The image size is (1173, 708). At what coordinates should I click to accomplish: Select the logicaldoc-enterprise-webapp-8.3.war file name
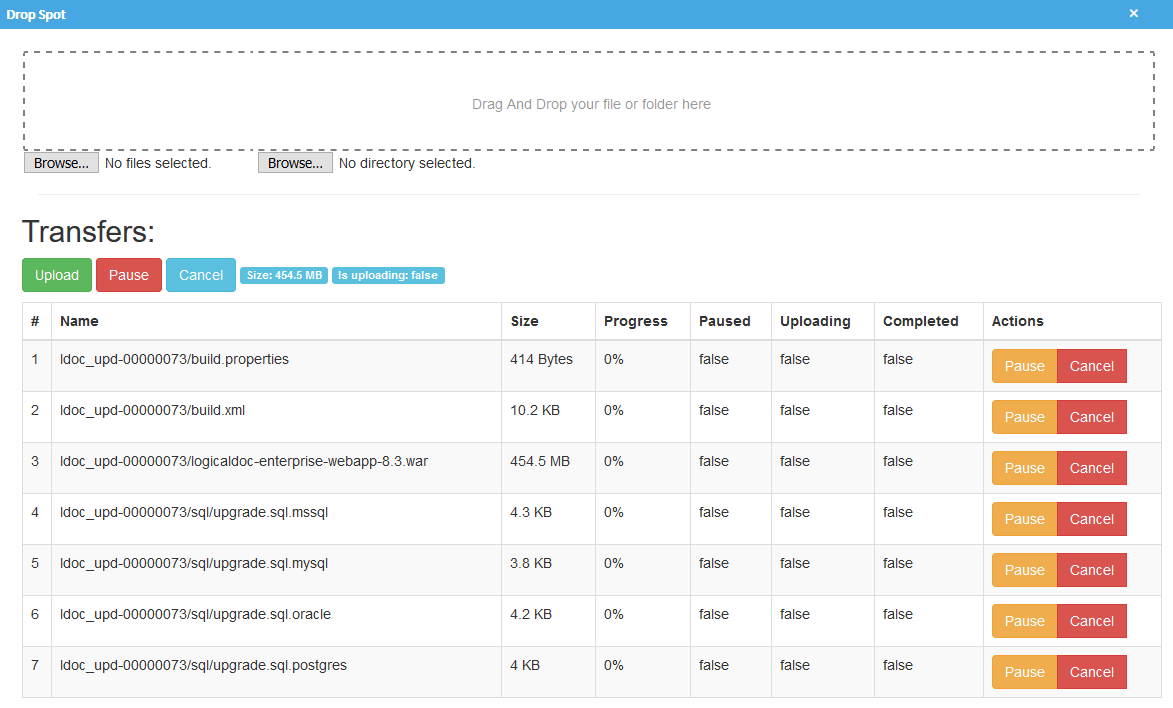click(244, 461)
